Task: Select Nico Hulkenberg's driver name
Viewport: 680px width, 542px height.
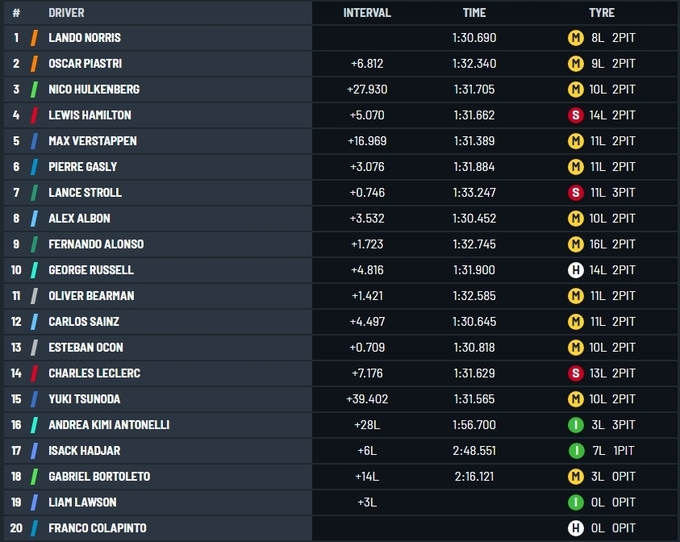Action: [94, 89]
